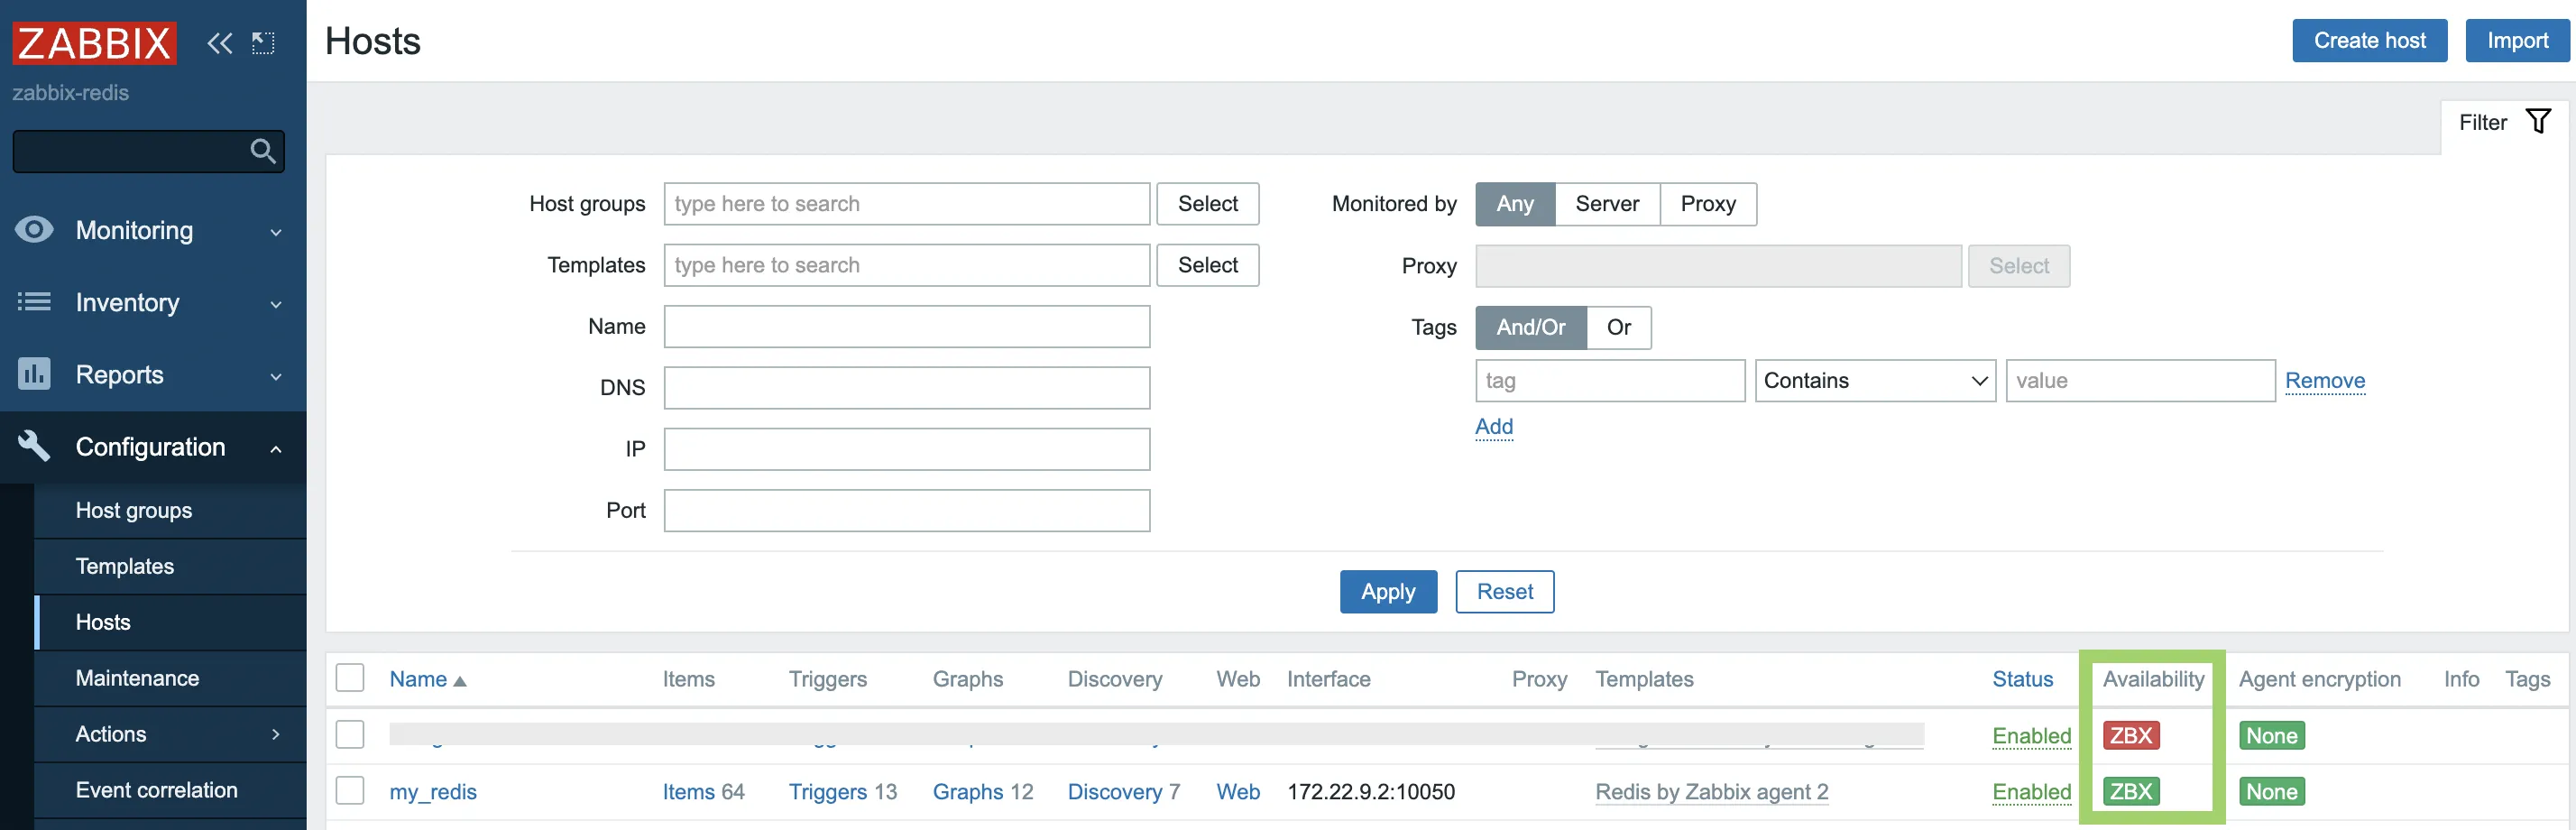
Task: Collapse the sidebar with double-chevron icon
Action: (219, 43)
